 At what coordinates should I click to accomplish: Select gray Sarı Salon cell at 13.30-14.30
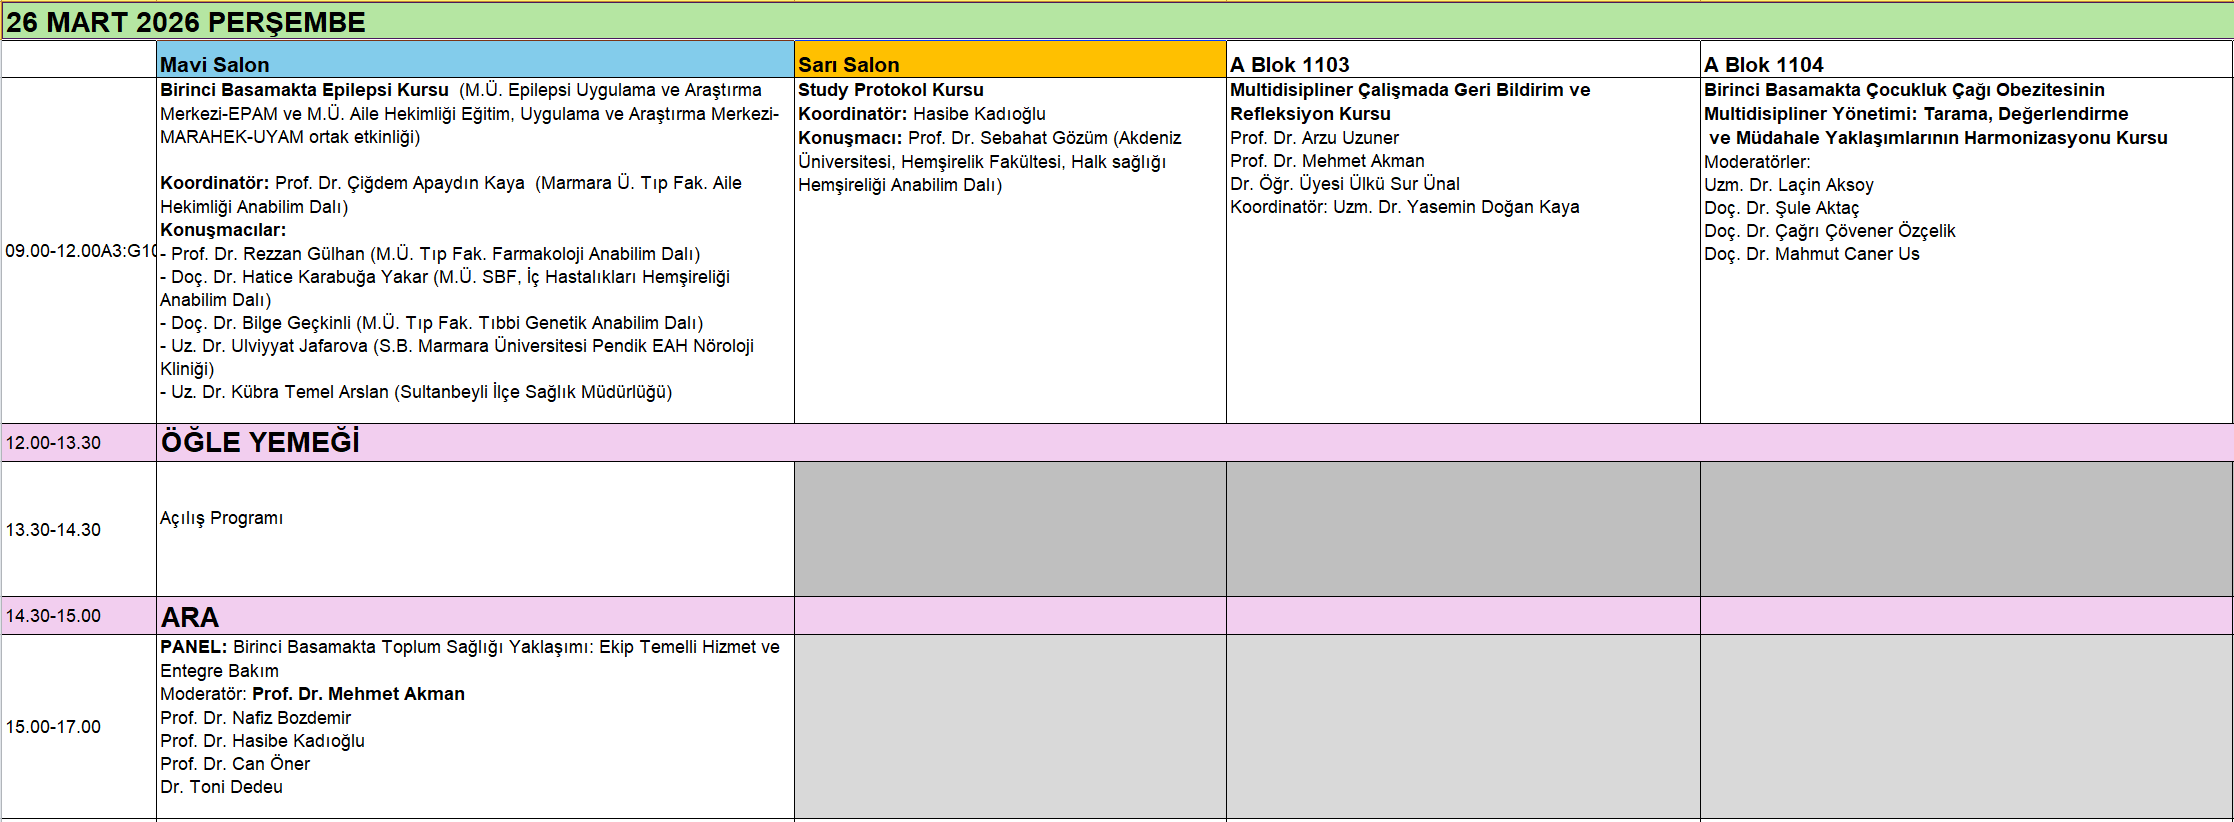click(x=1010, y=529)
